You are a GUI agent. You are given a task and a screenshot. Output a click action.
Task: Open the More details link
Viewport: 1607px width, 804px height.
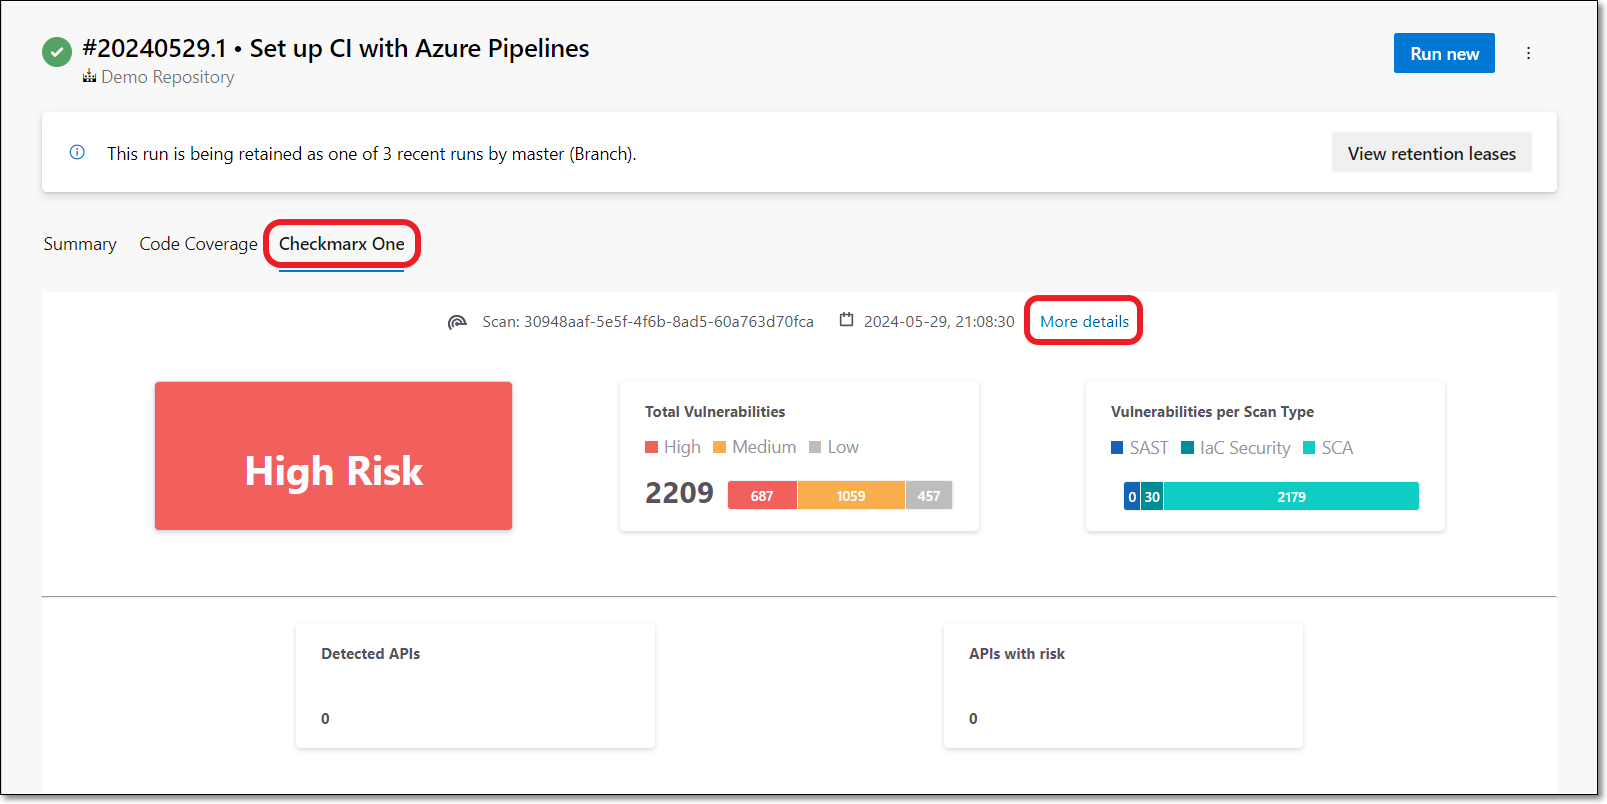pos(1084,321)
